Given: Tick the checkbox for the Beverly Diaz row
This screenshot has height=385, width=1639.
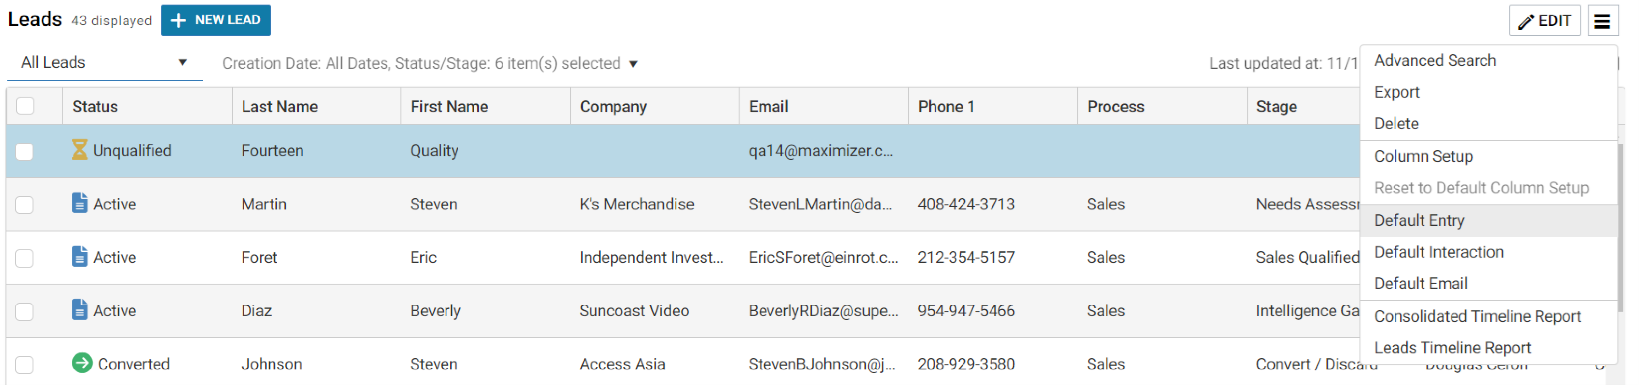Looking at the screenshot, I should click(25, 311).
